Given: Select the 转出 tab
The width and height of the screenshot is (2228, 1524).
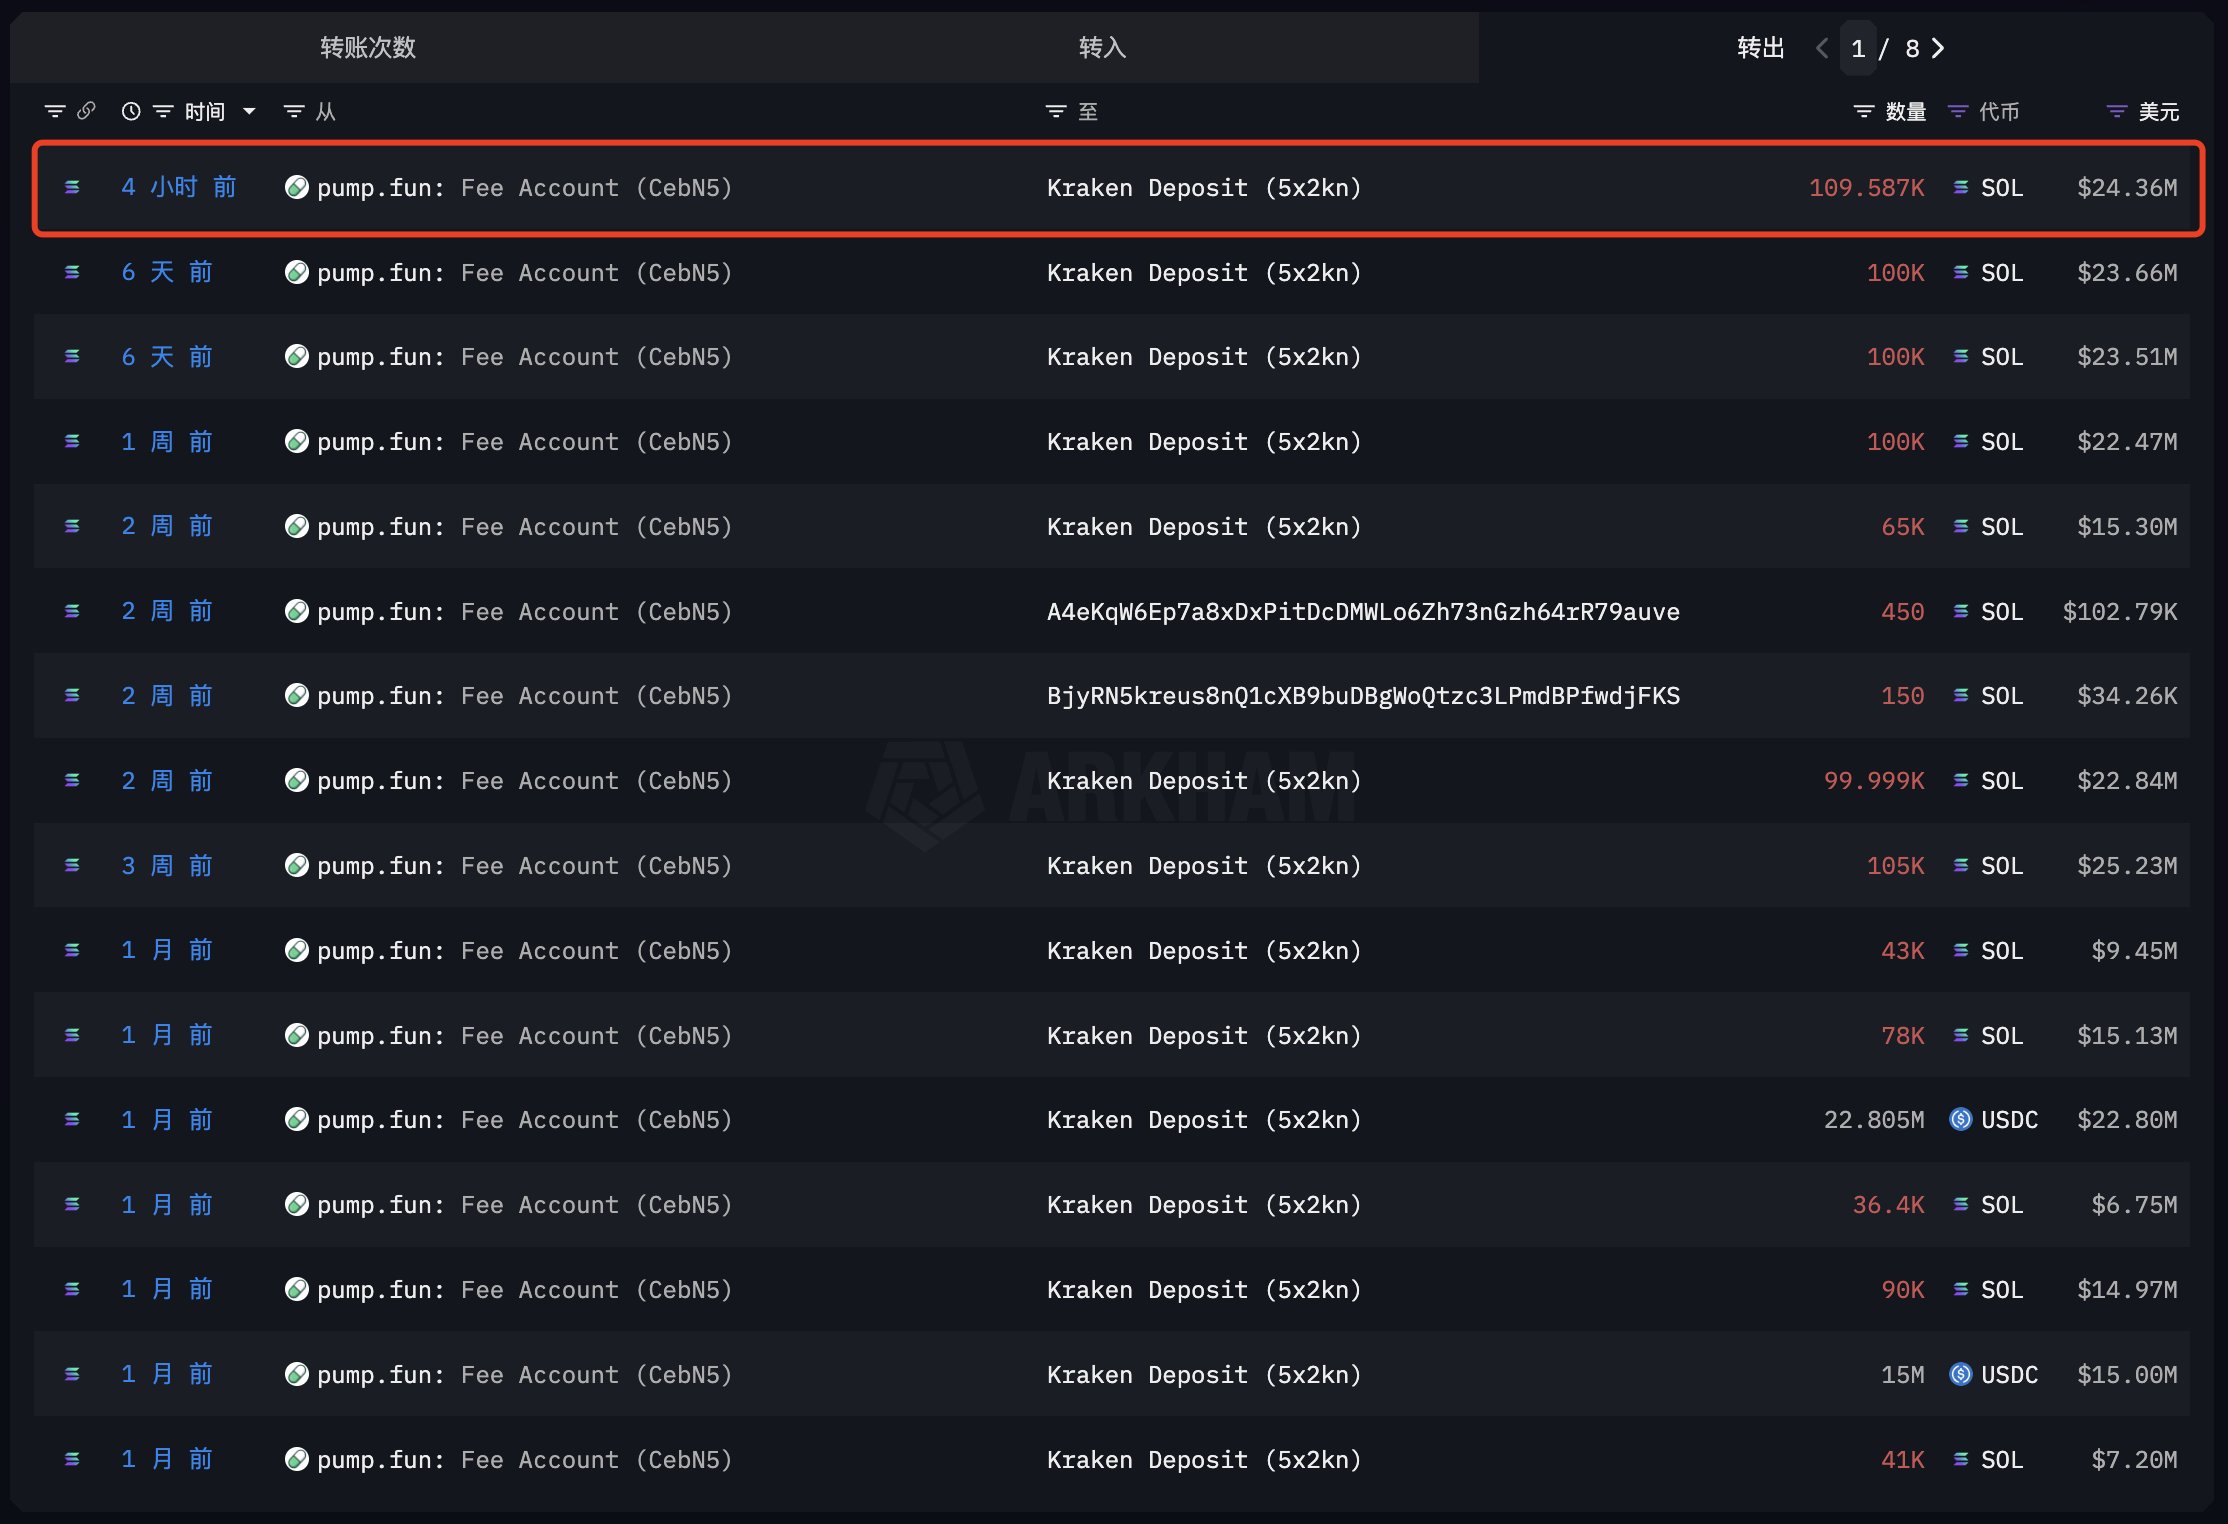Looking at the screenshot, I should point(1760,47).
